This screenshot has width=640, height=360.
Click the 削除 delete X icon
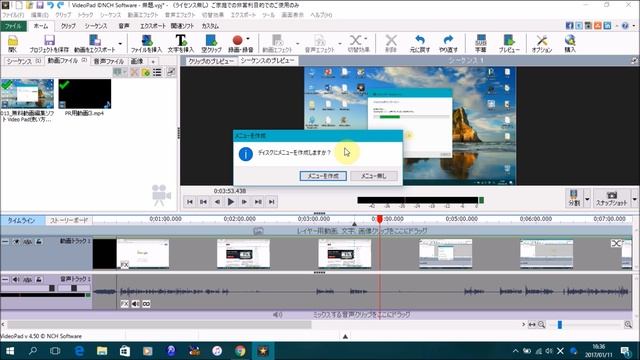click(x=391, y=43)
